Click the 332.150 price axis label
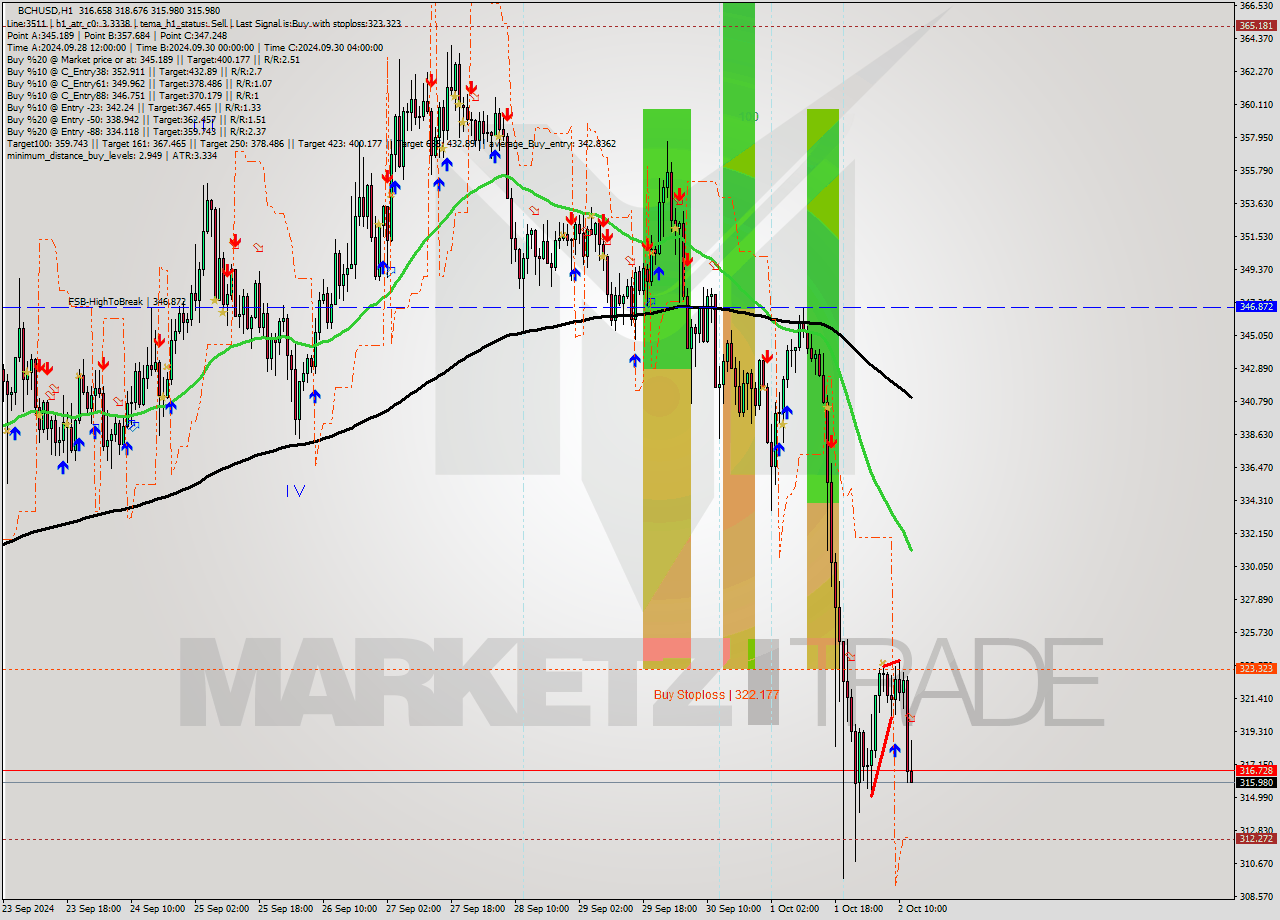This screenshot has height=920, width=1280. coord(1257,533)
